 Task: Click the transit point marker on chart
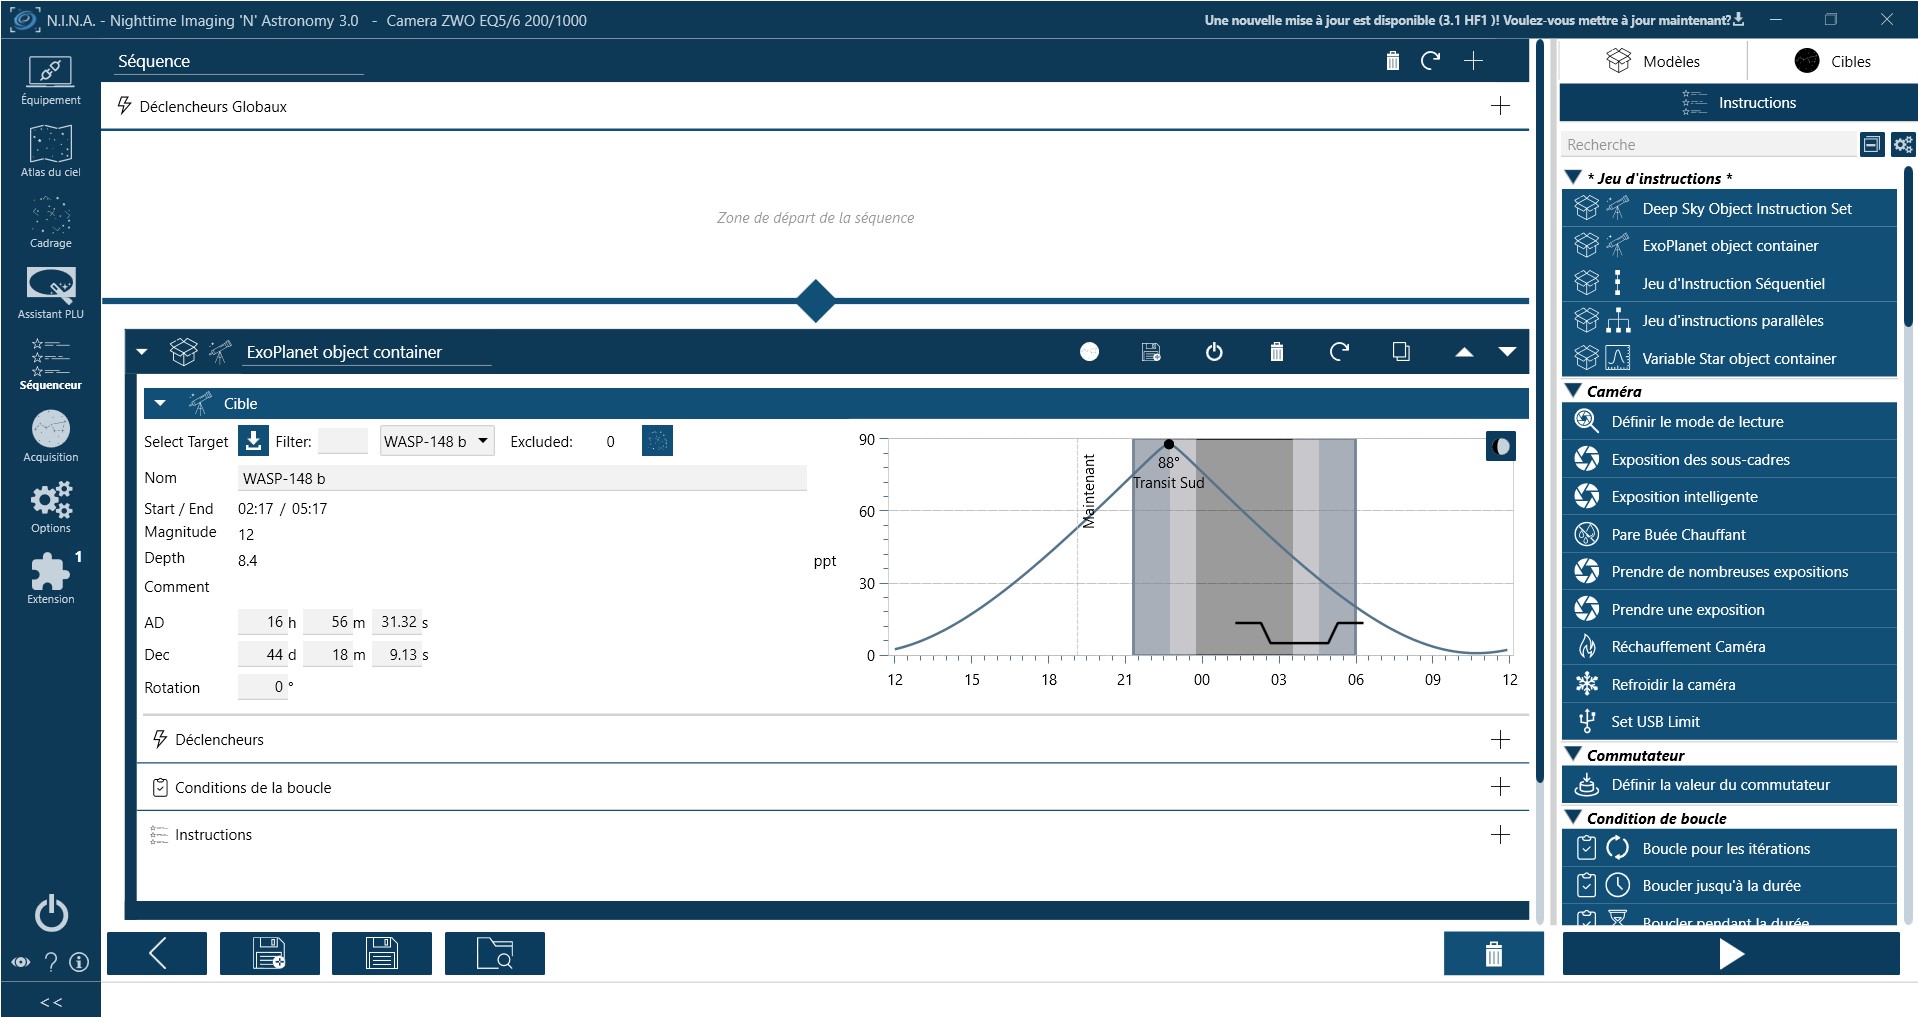point(1168,444)
